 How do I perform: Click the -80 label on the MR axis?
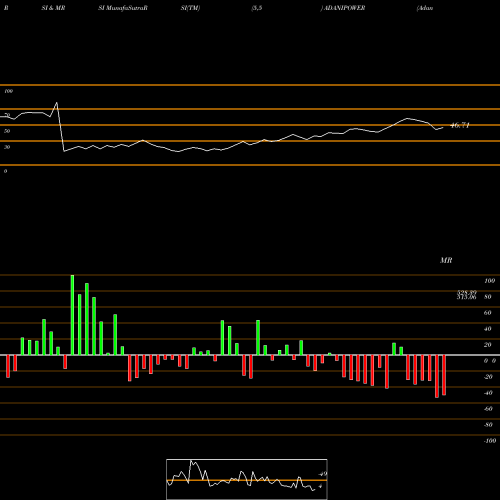[x=488, y=425]
